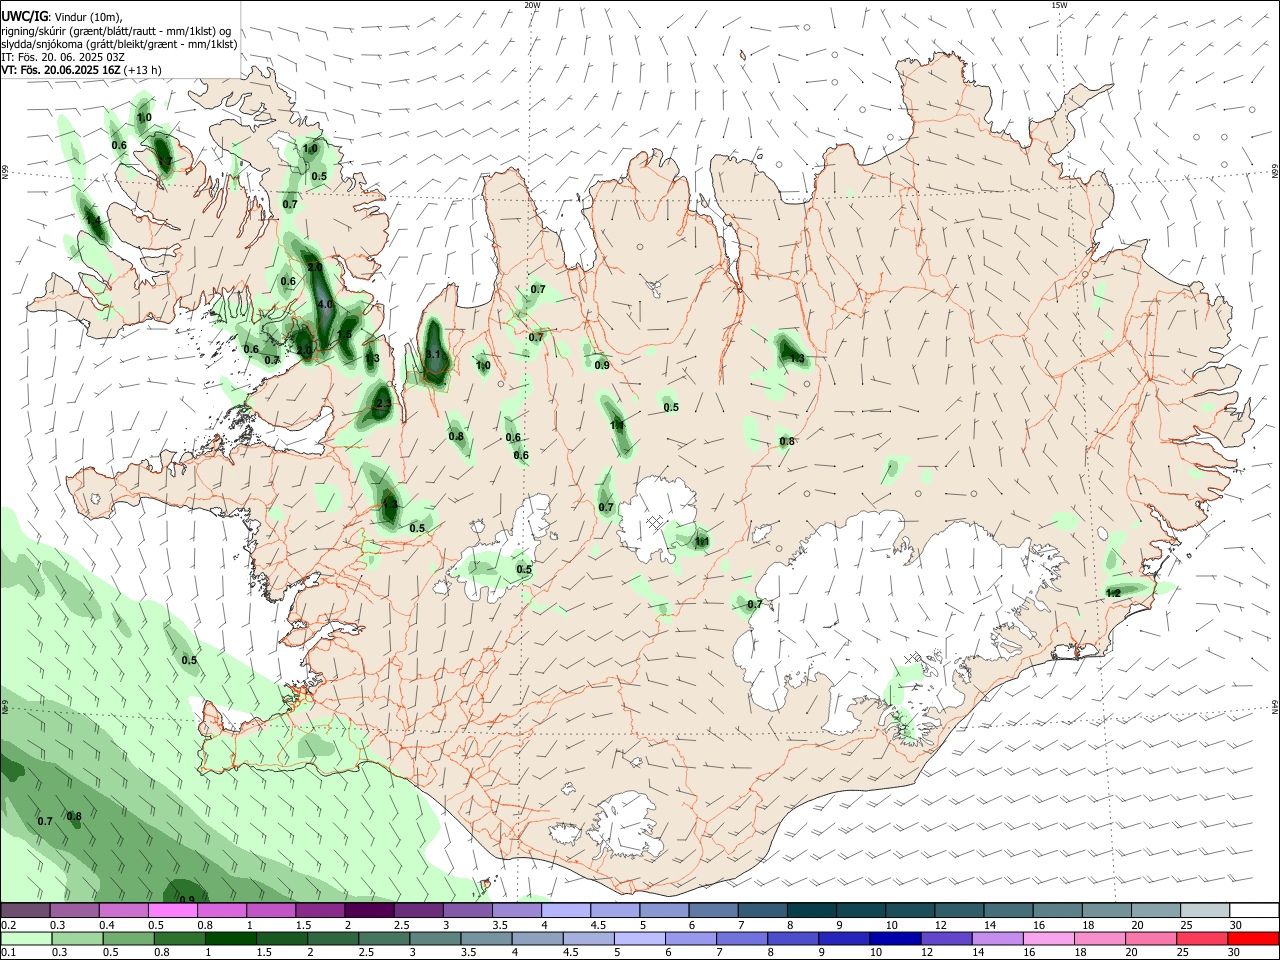The image size is (1280, 960).
Task: Click the 2.3 precipitation value label
Action: (382, 405)
